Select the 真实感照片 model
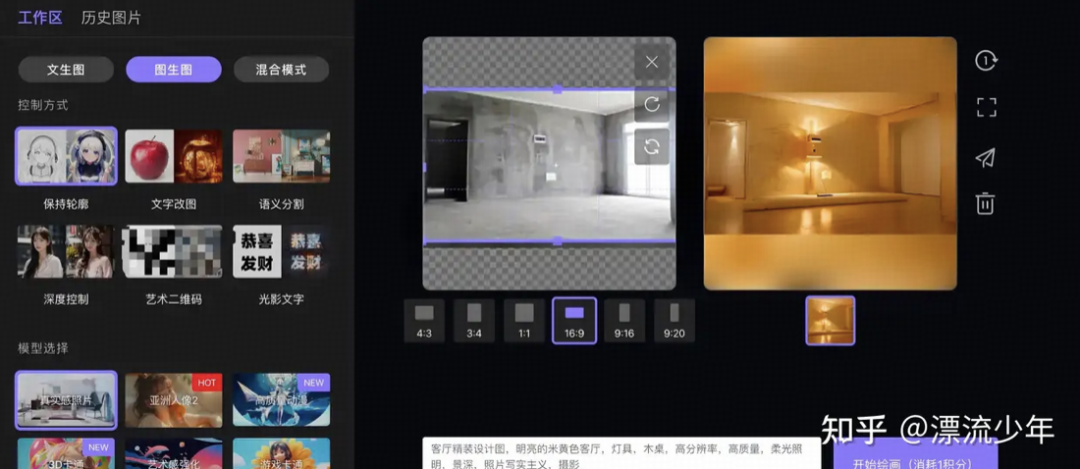 click(66, 400)
